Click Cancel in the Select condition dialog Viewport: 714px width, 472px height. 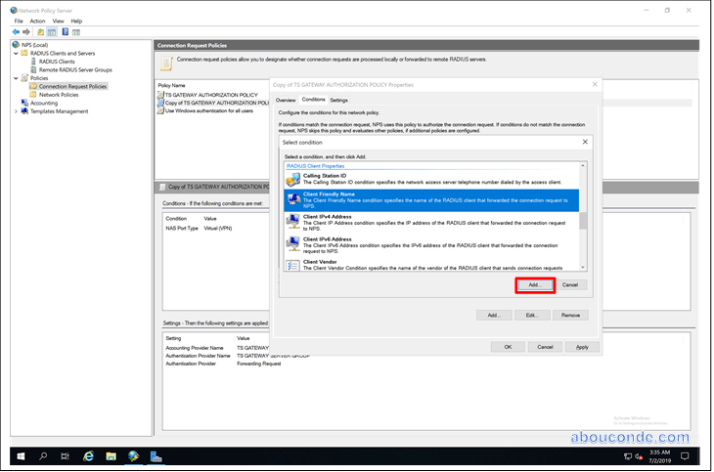[x=570, y=285]
